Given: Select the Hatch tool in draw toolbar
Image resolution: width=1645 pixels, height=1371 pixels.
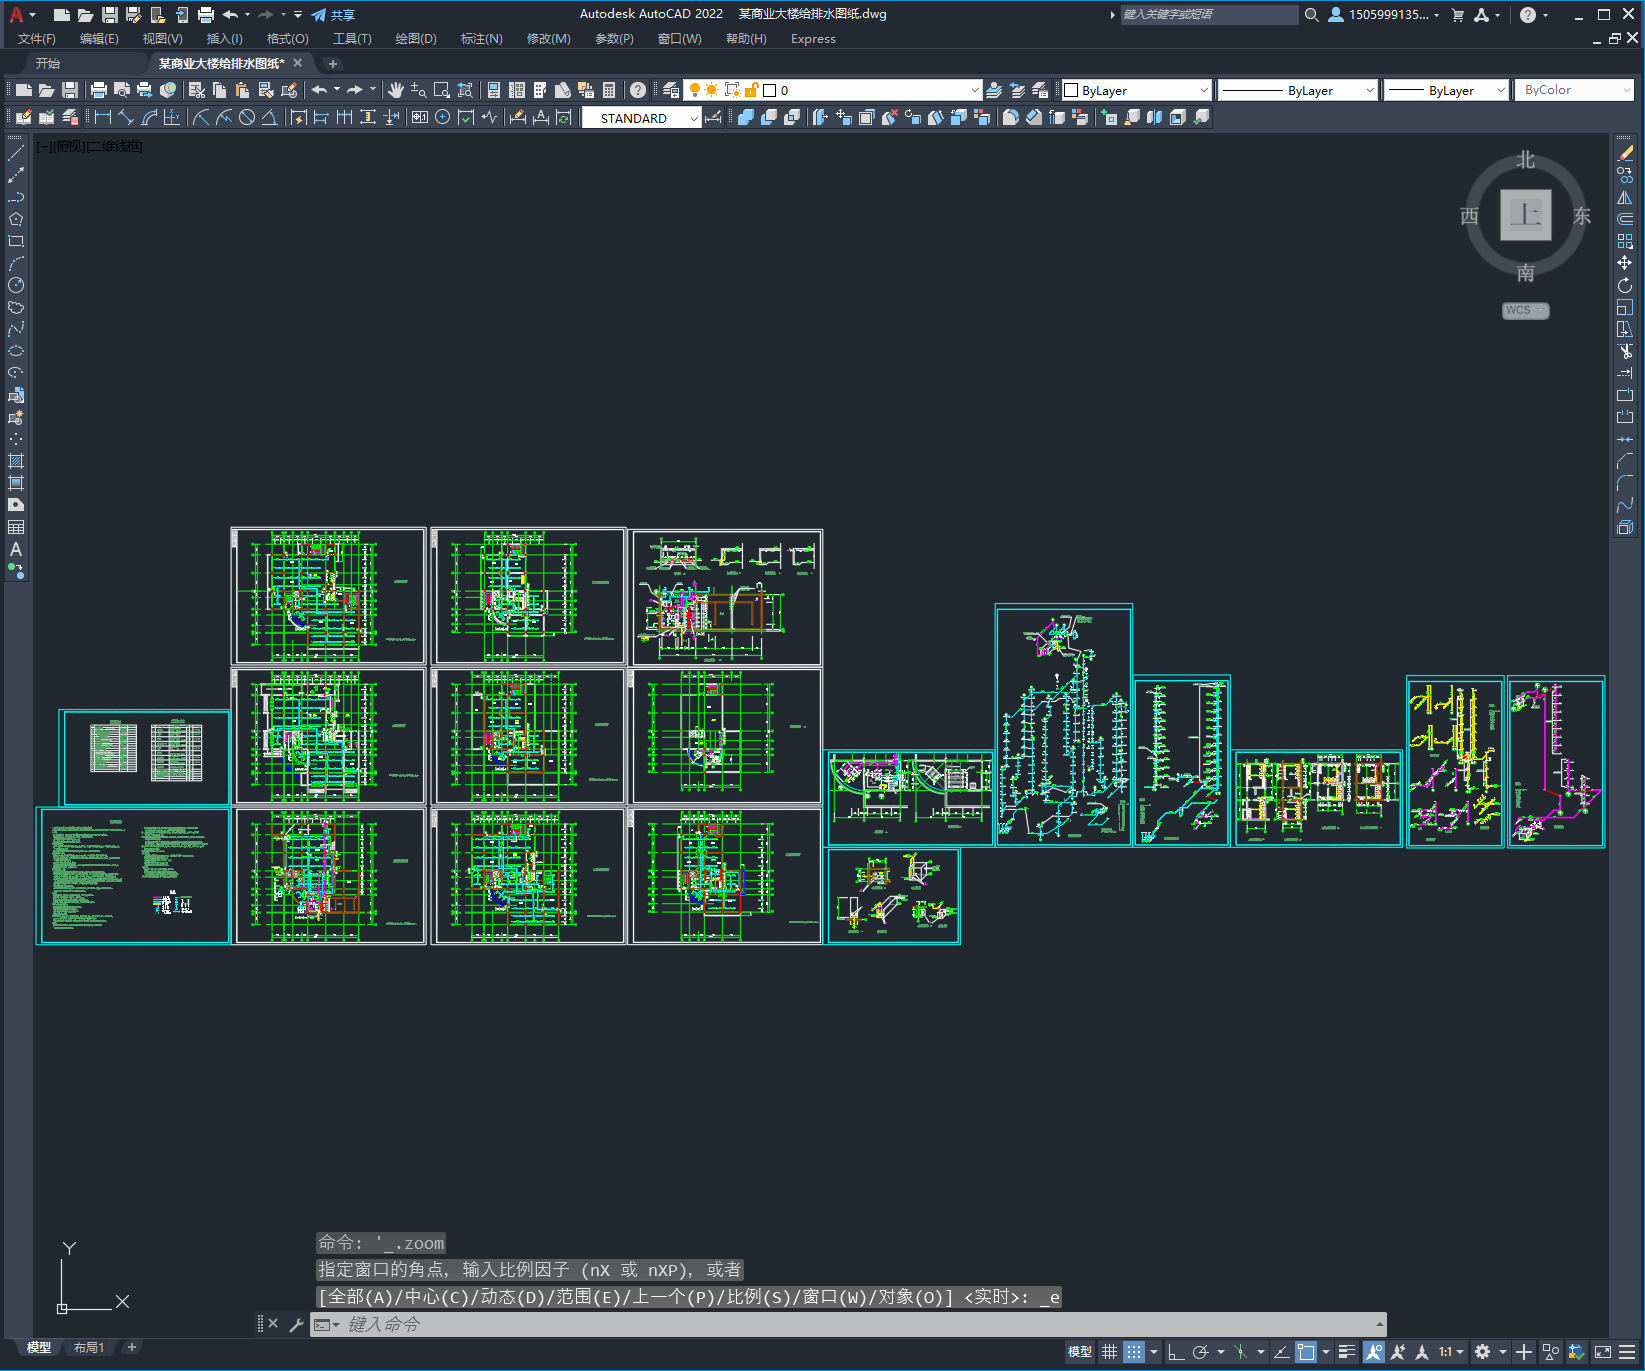Looking at the screenshot, I should coord(16,461).
